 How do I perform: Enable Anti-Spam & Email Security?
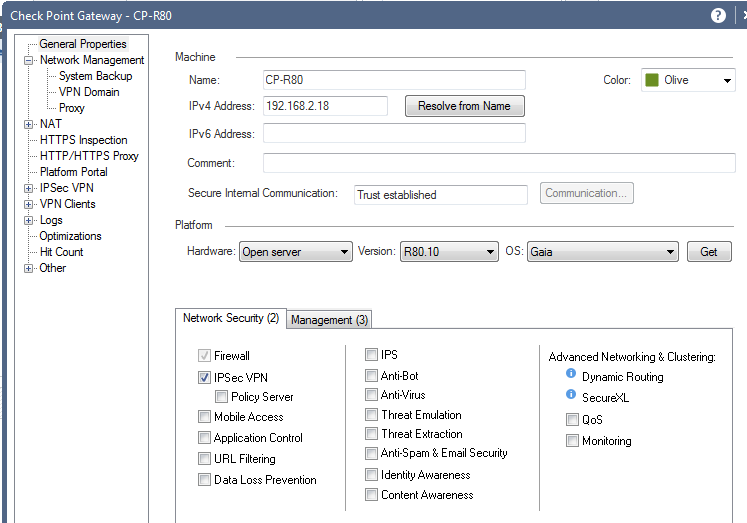point(371,453)
